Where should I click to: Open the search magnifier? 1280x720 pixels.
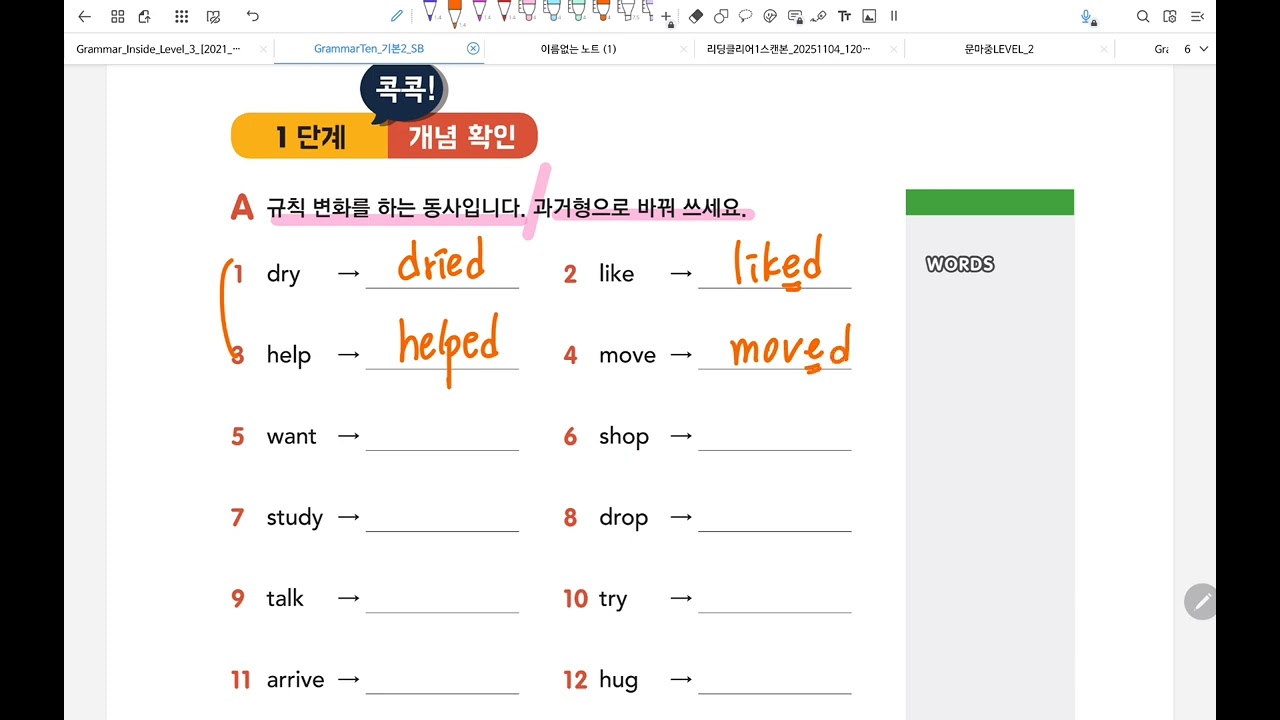point(1143,16)
